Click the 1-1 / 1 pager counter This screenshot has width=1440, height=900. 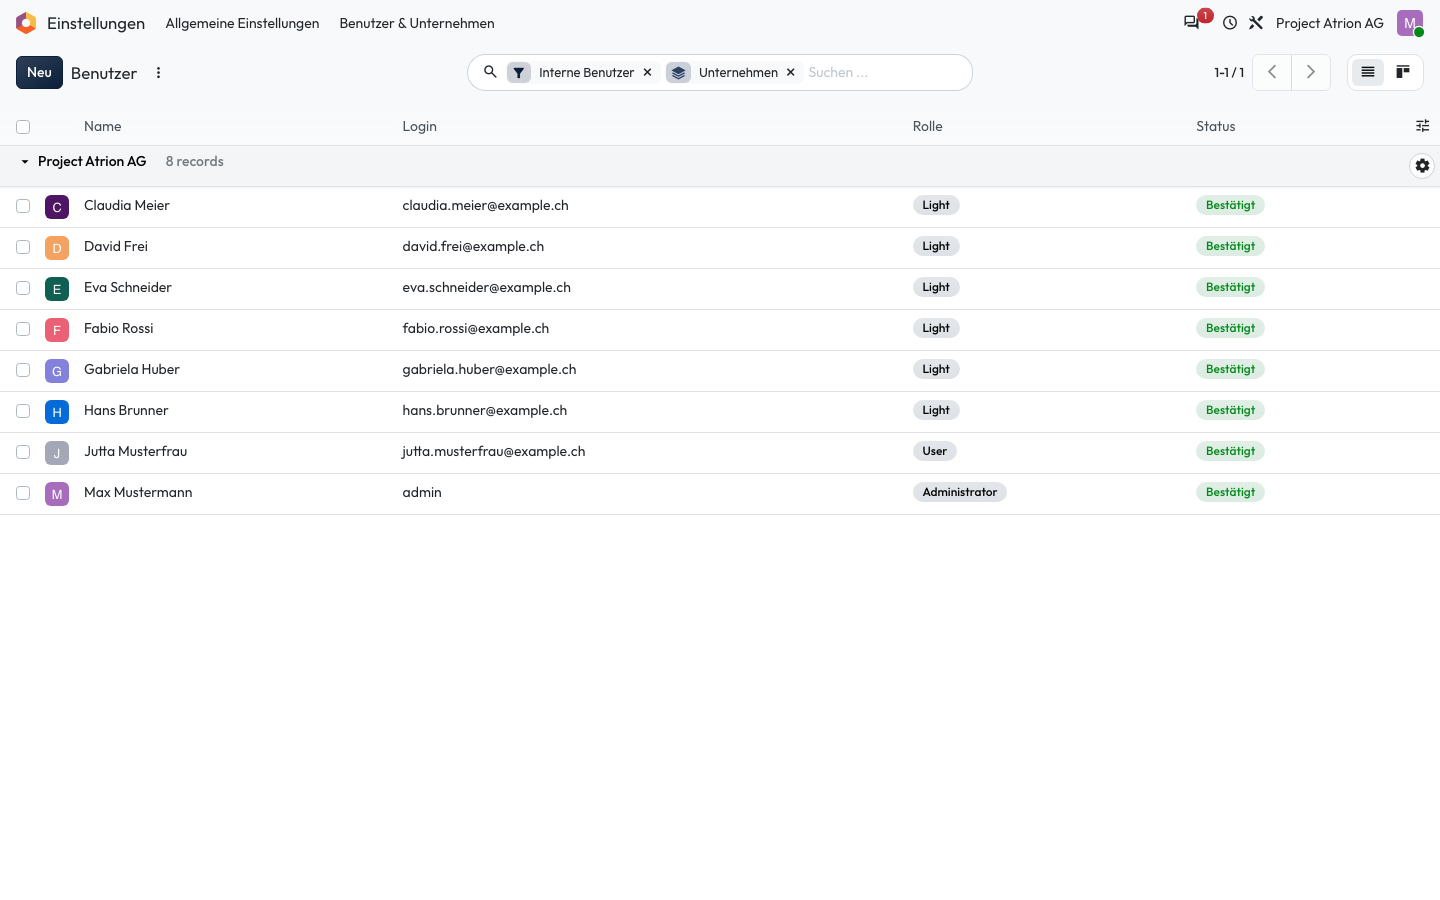tap(1229, 72)
